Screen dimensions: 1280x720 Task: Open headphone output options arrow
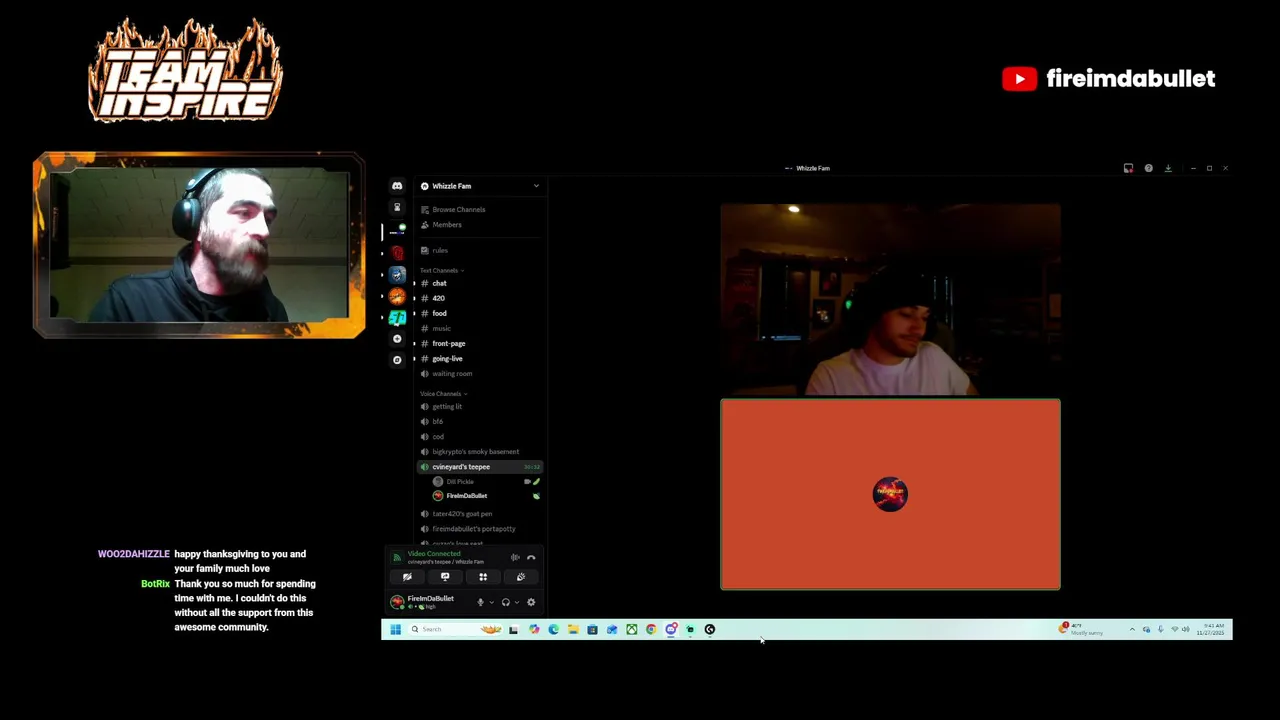pos(517,602)
